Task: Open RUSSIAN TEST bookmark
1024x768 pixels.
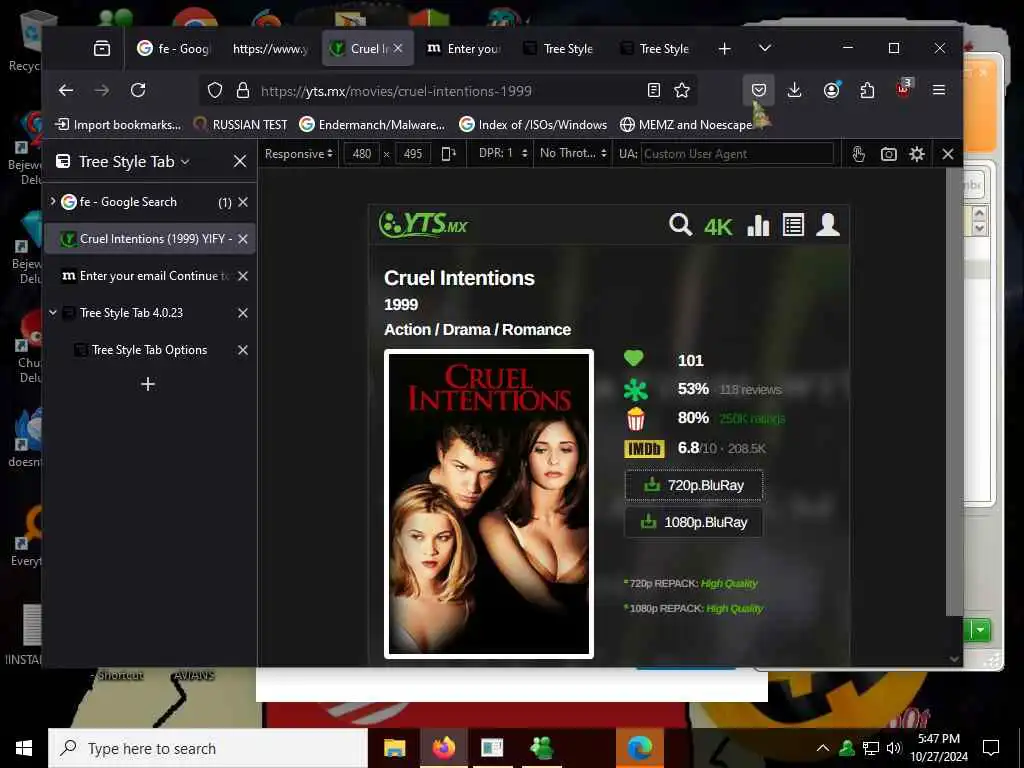Action: click(241, 125)
